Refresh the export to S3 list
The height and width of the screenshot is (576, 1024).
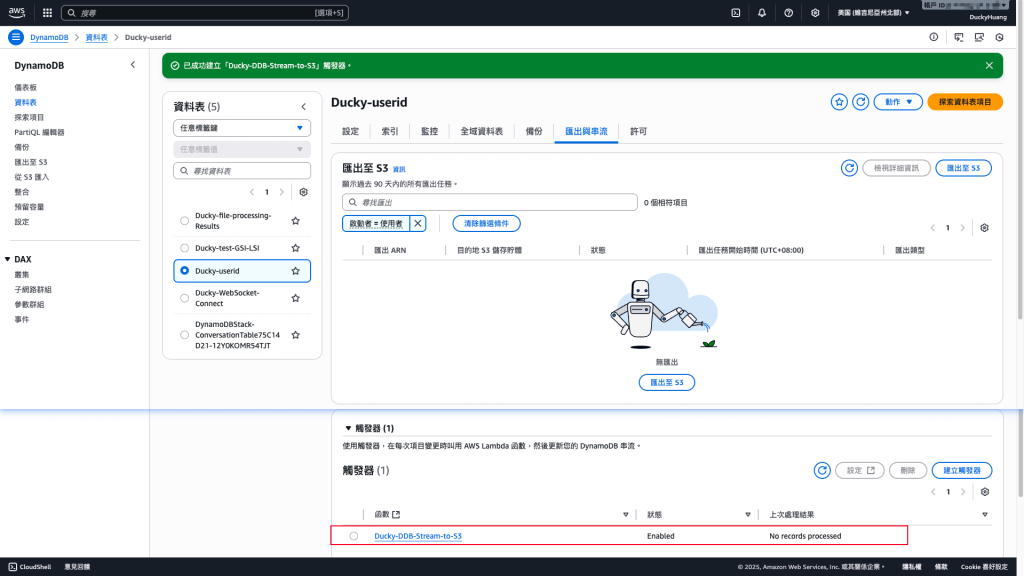(849, 168)
